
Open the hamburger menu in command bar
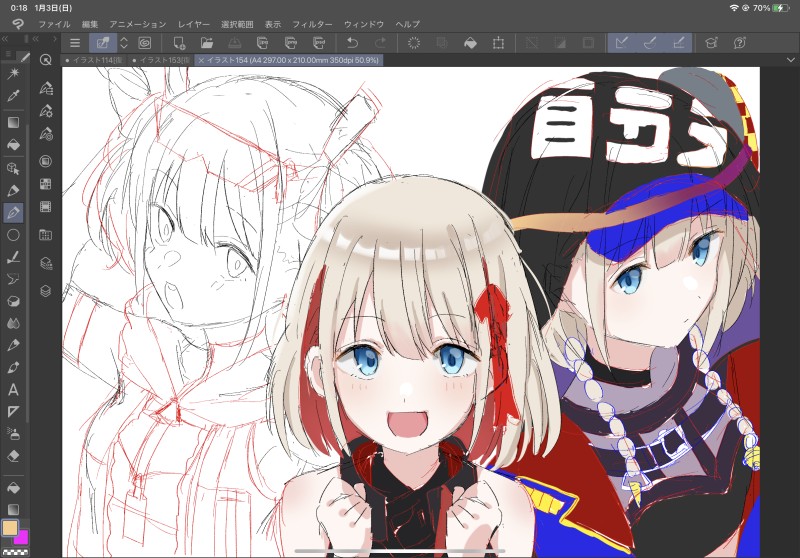point(75,43)
